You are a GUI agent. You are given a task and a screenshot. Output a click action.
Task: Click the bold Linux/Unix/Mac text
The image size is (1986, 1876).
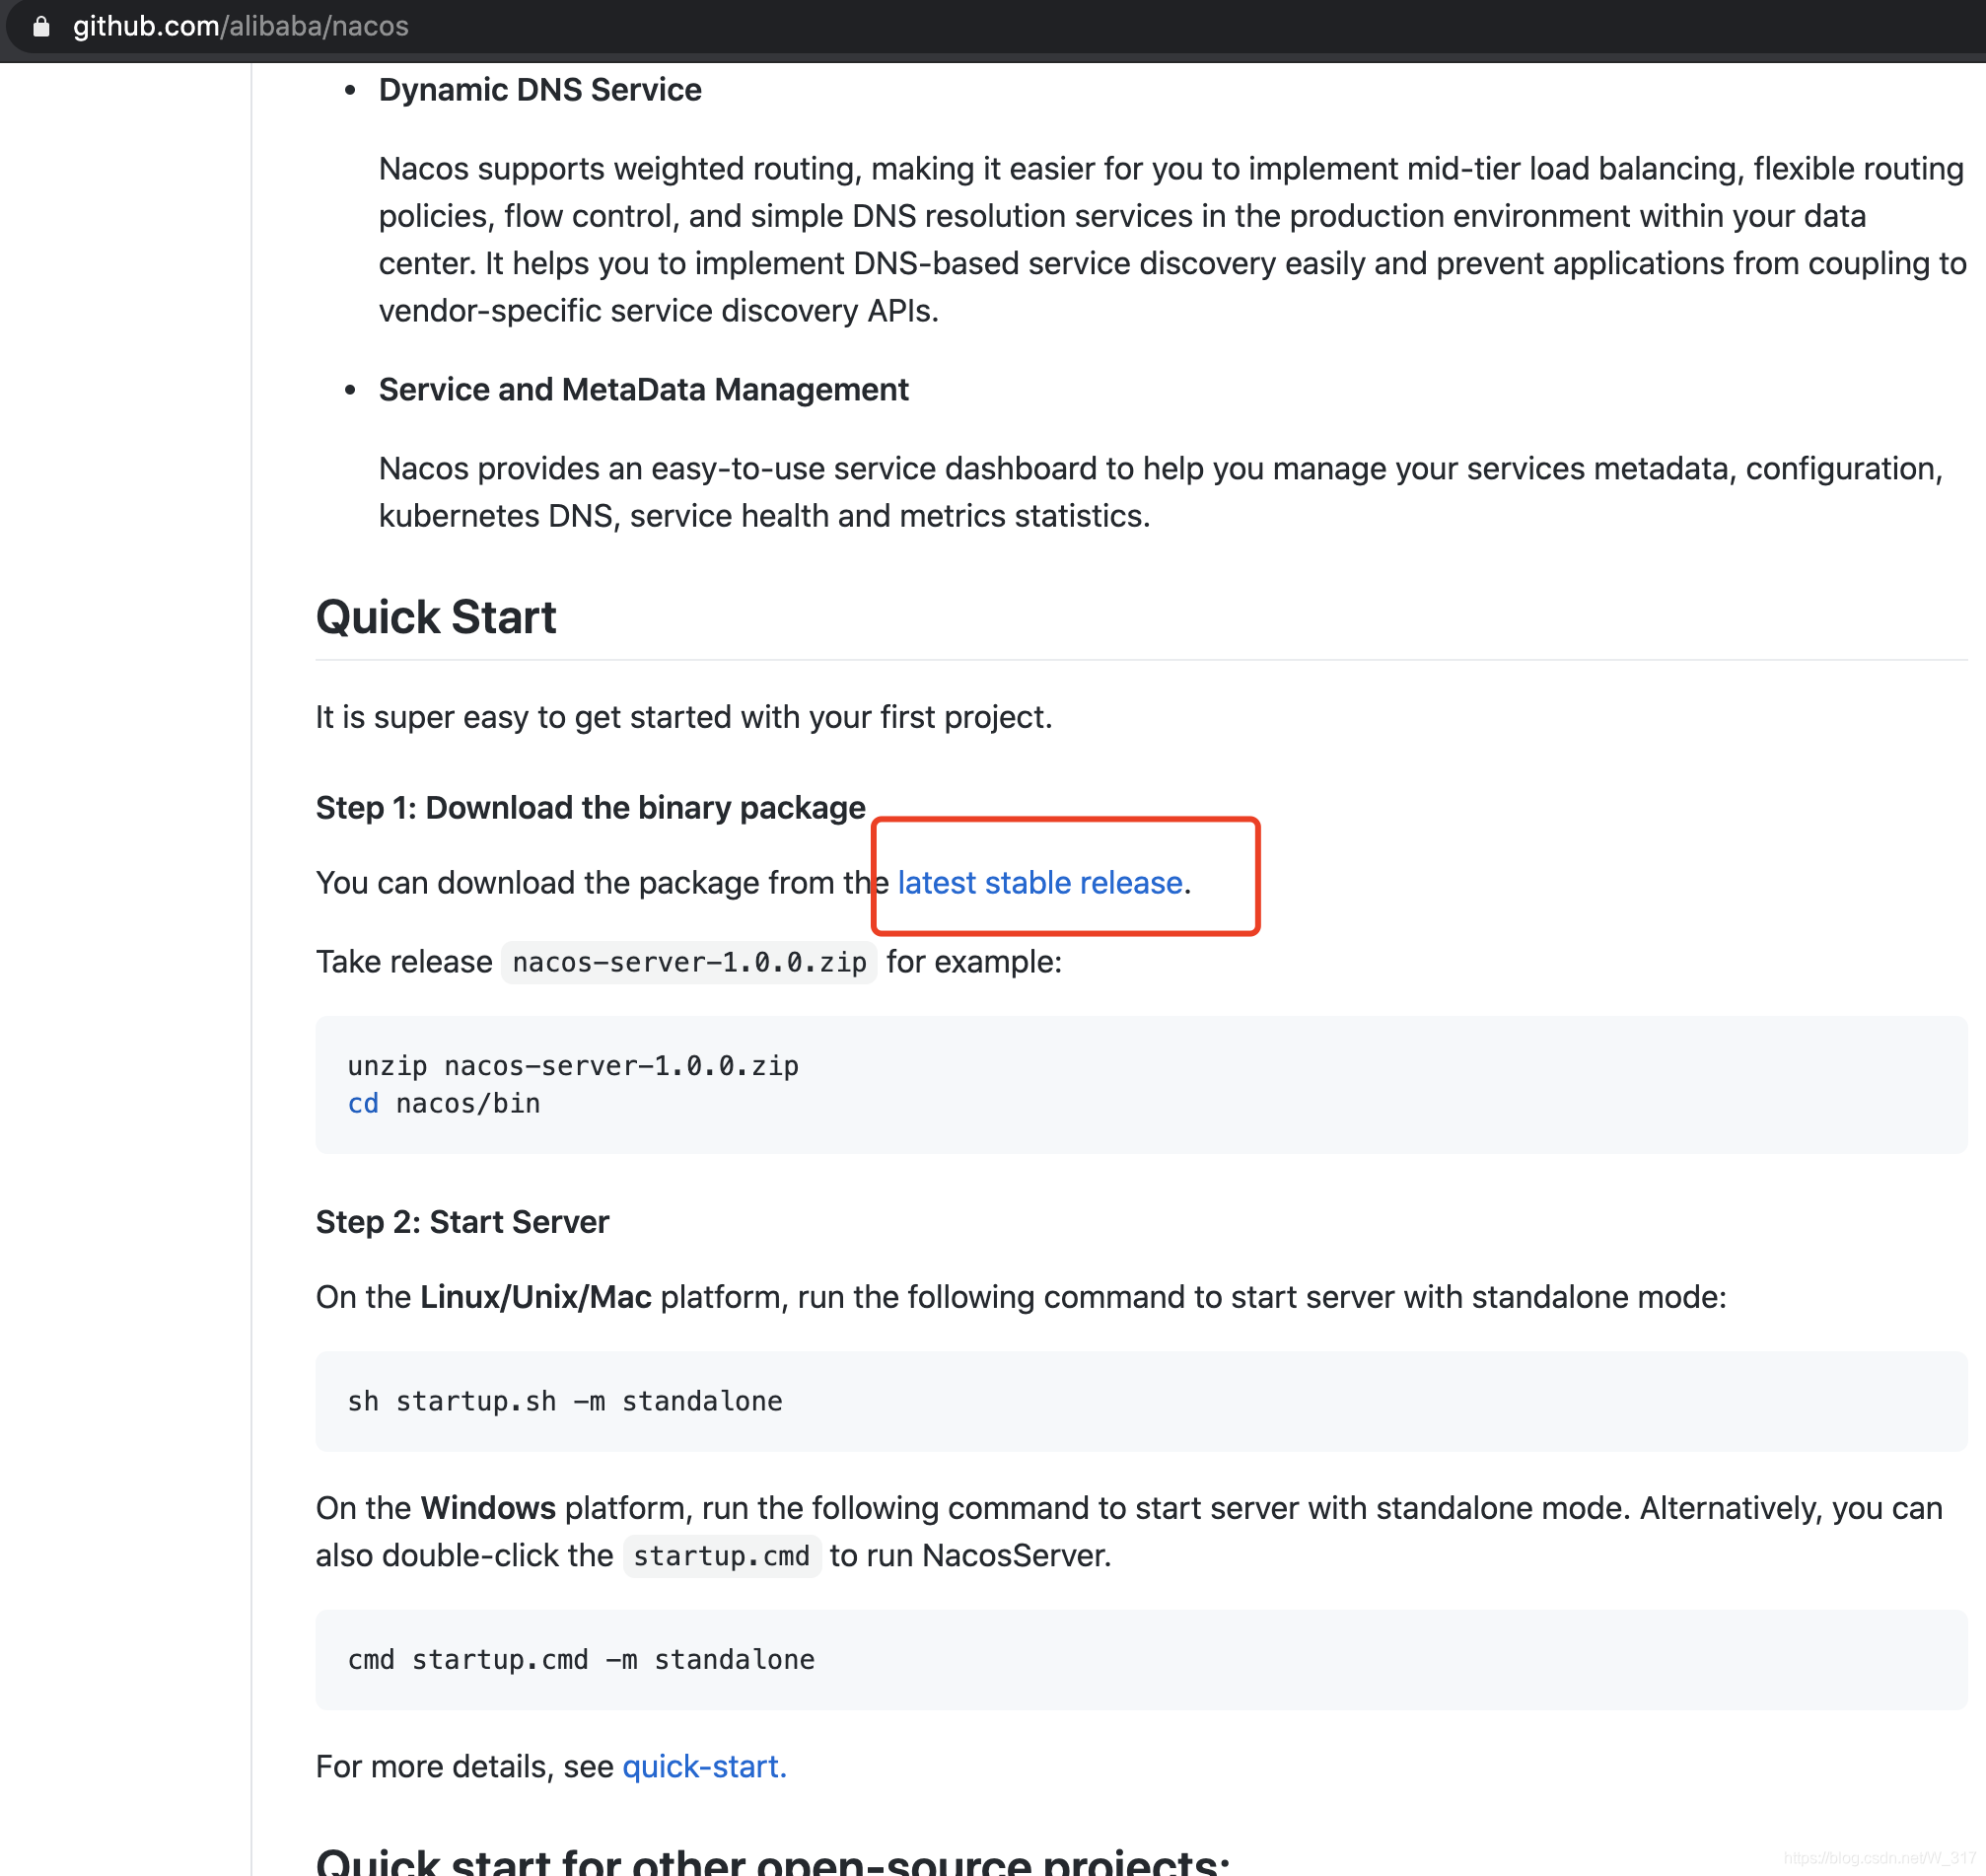pos(535,1298)
